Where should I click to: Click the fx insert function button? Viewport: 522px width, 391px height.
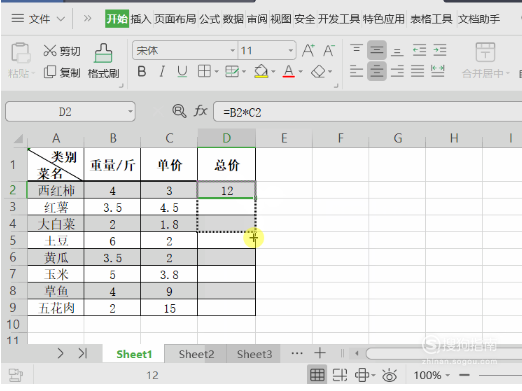pyautogui.click(x=200, y=111)
